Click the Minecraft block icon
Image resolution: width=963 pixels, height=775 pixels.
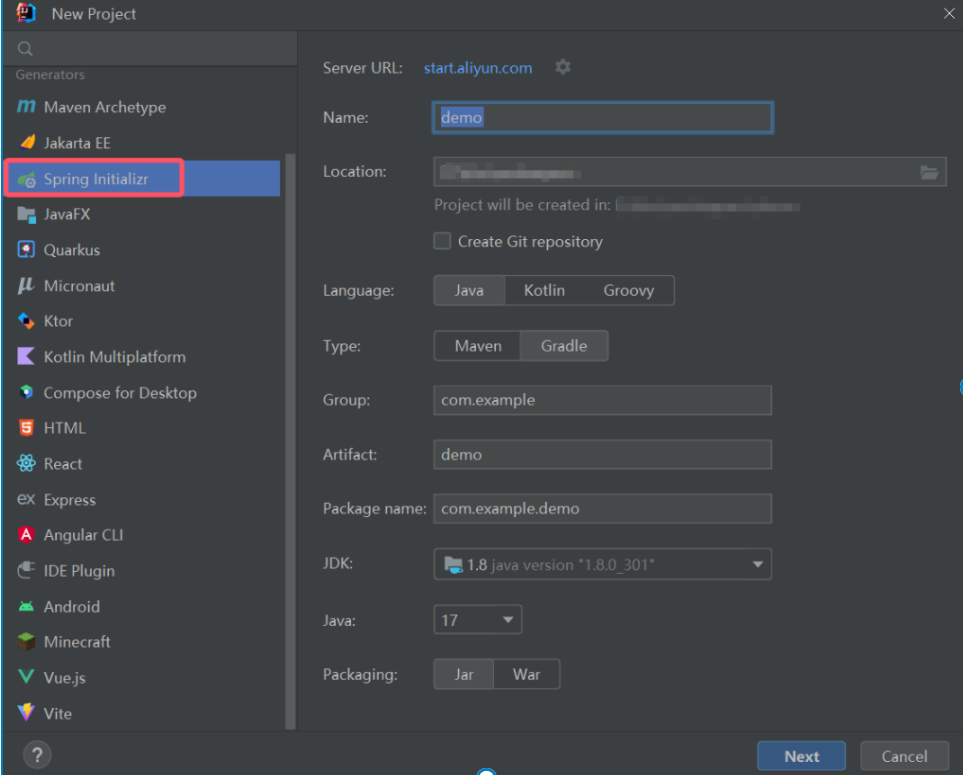click(26, 641)
